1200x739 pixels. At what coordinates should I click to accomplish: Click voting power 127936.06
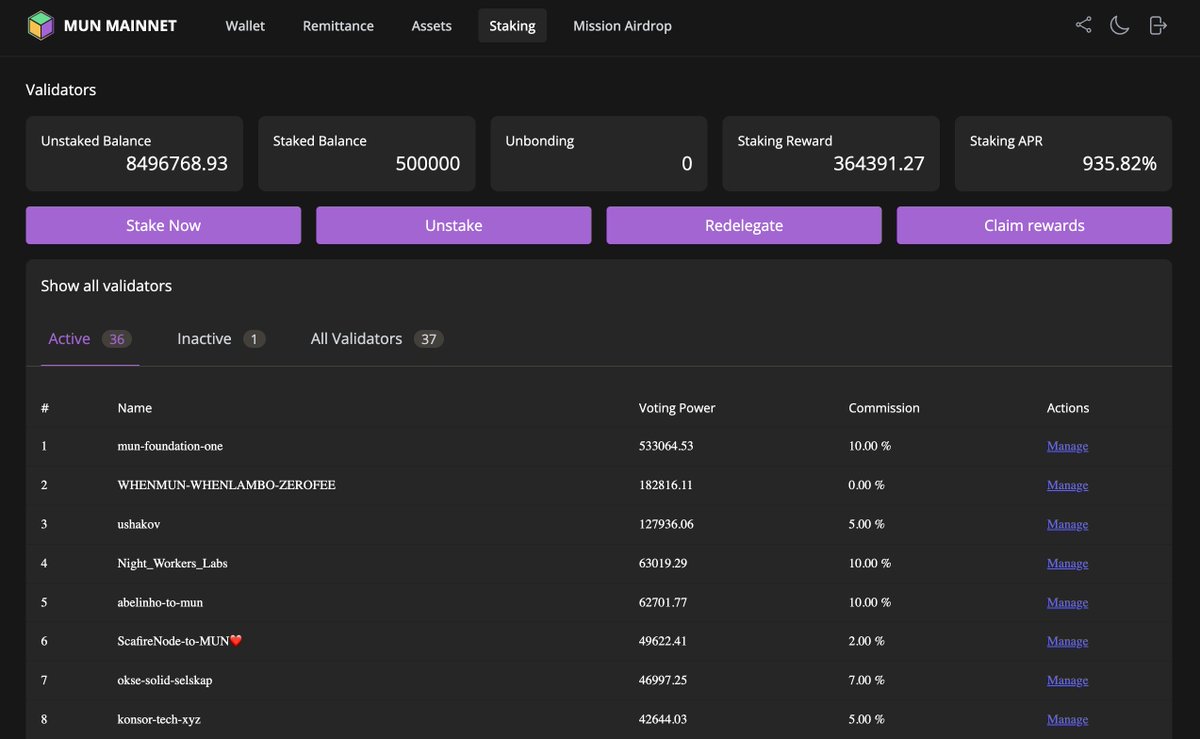(666, 524)
